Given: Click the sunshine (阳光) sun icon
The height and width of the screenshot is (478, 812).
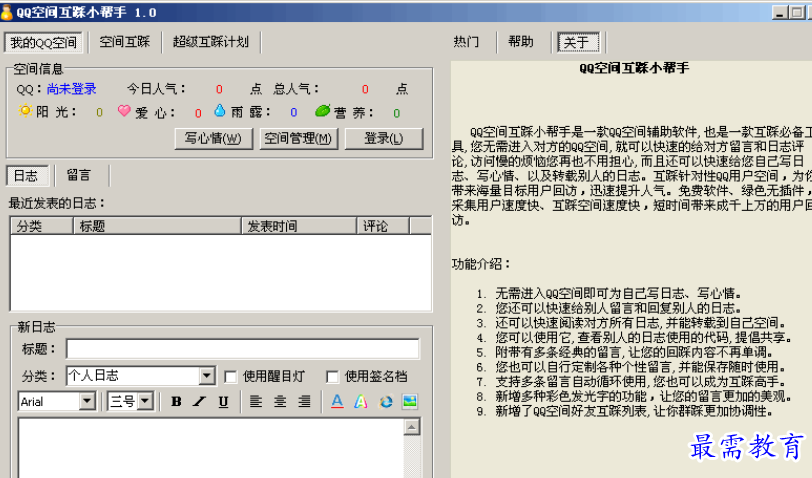Looking at the screenshot, I should point(25,110).
